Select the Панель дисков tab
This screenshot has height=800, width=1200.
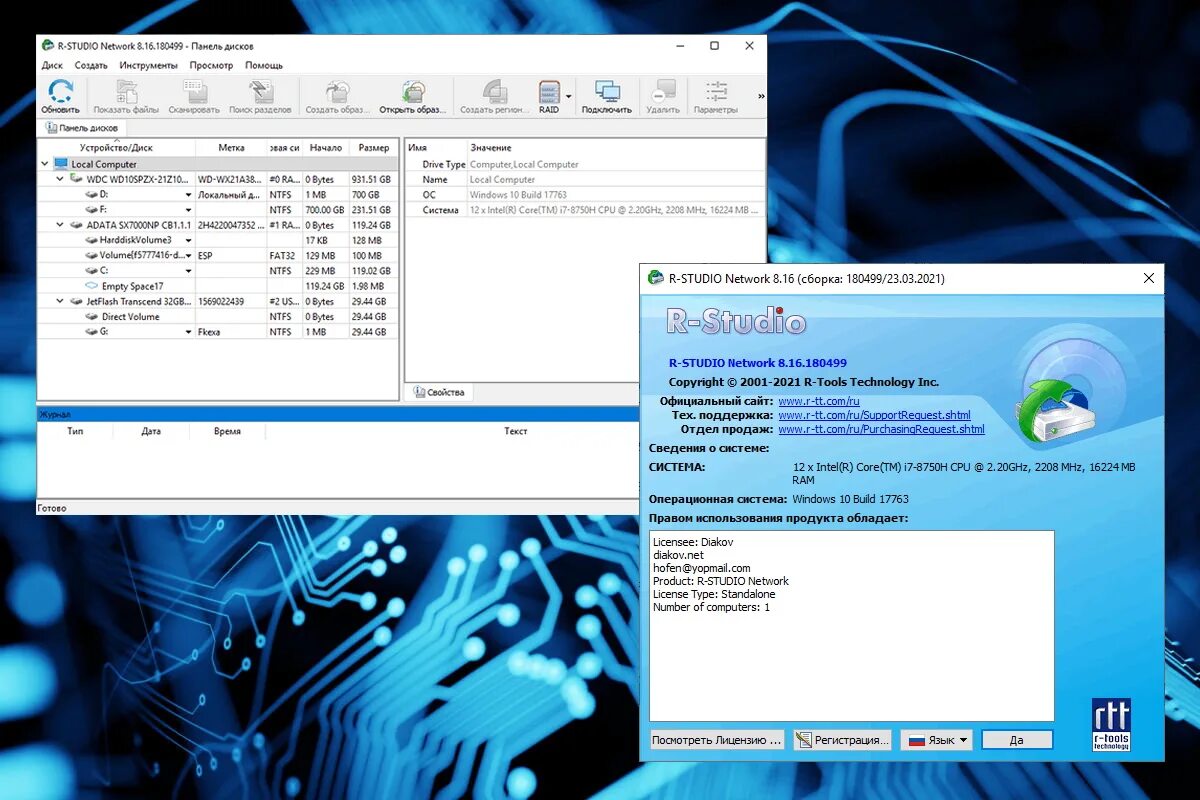click(82, 128)
